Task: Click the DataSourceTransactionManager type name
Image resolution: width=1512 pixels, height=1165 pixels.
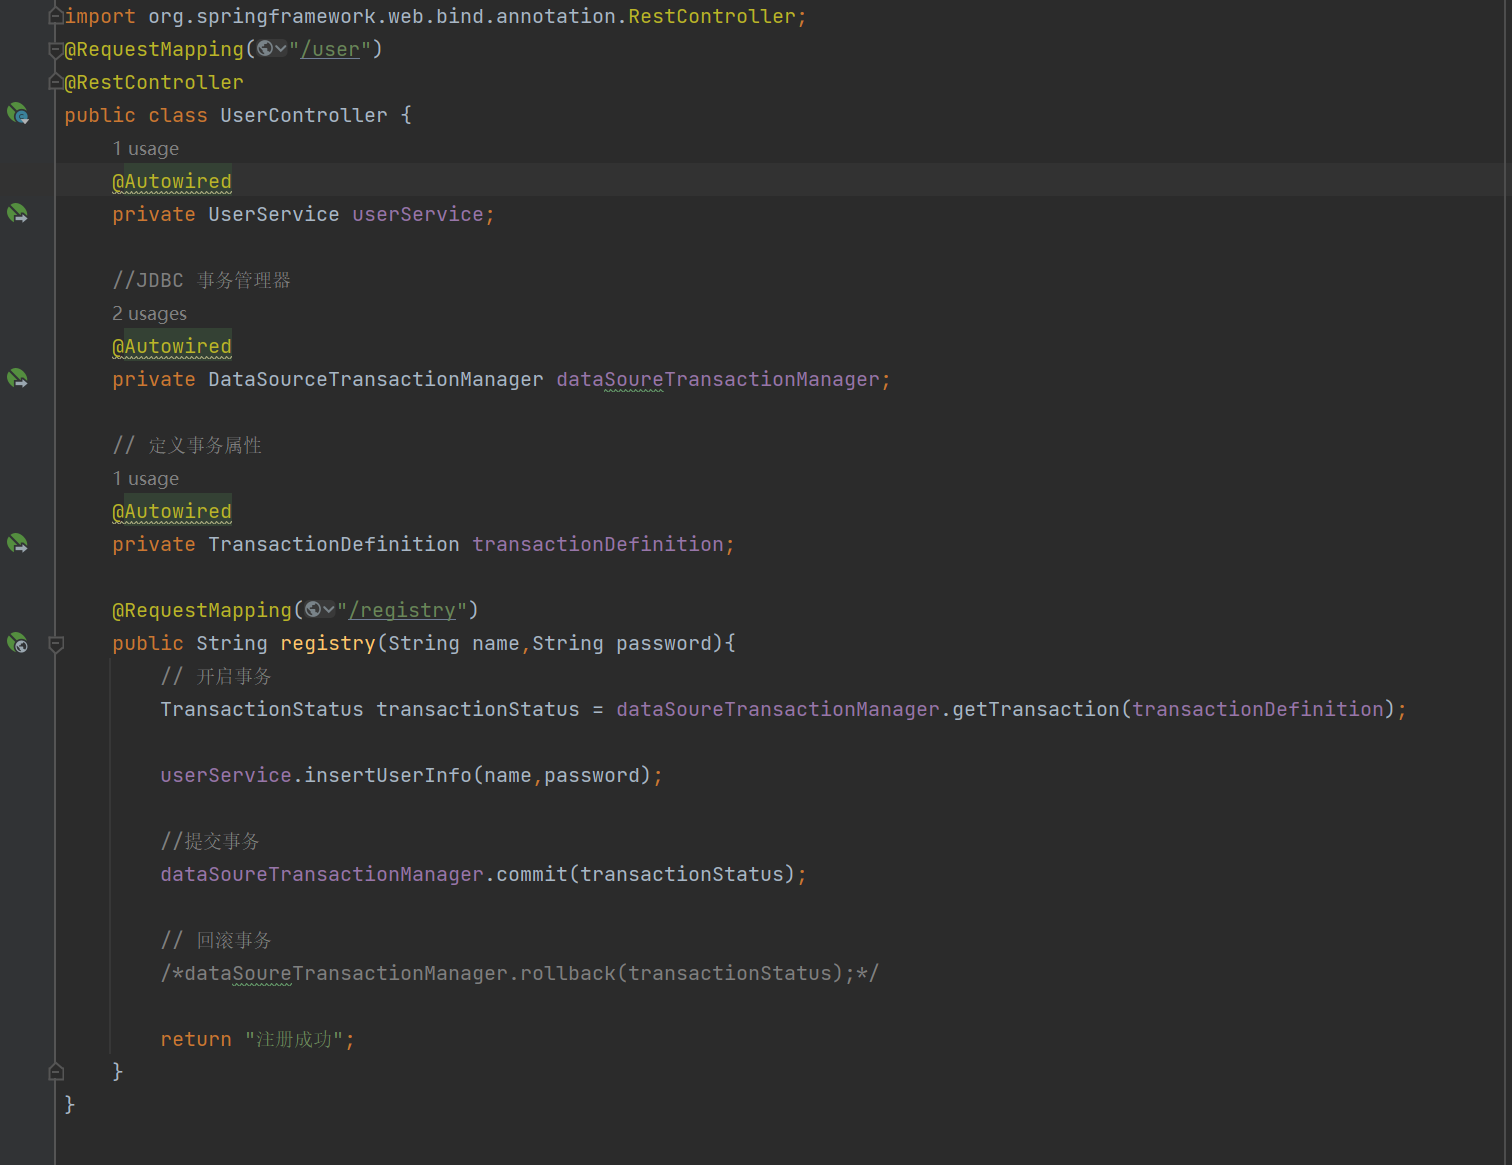Action: [376, 379]
